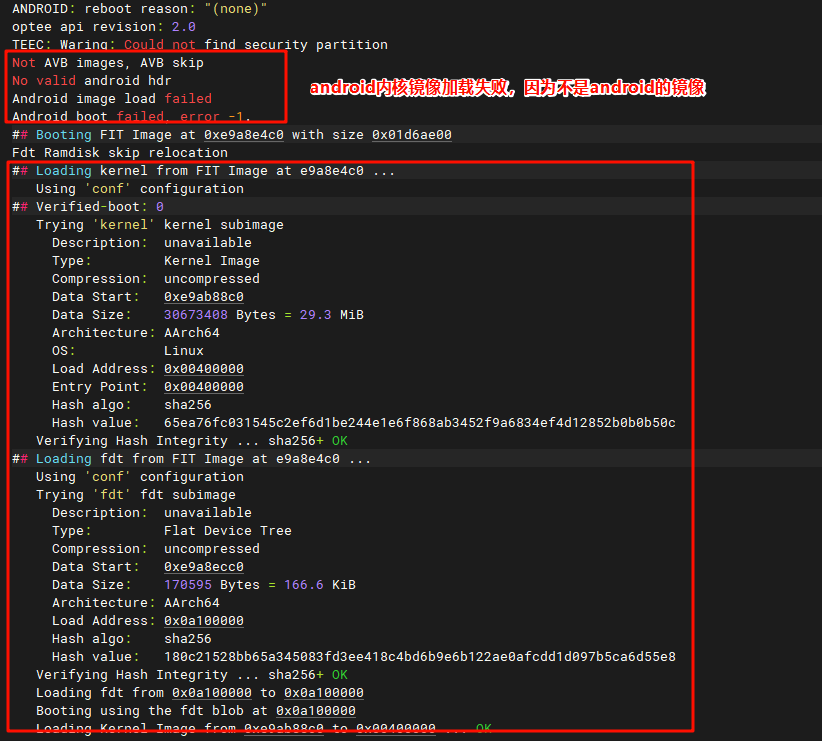Click the underlined address 0xe9a8e4c0 in Booting line

click(x=243, y=135)
